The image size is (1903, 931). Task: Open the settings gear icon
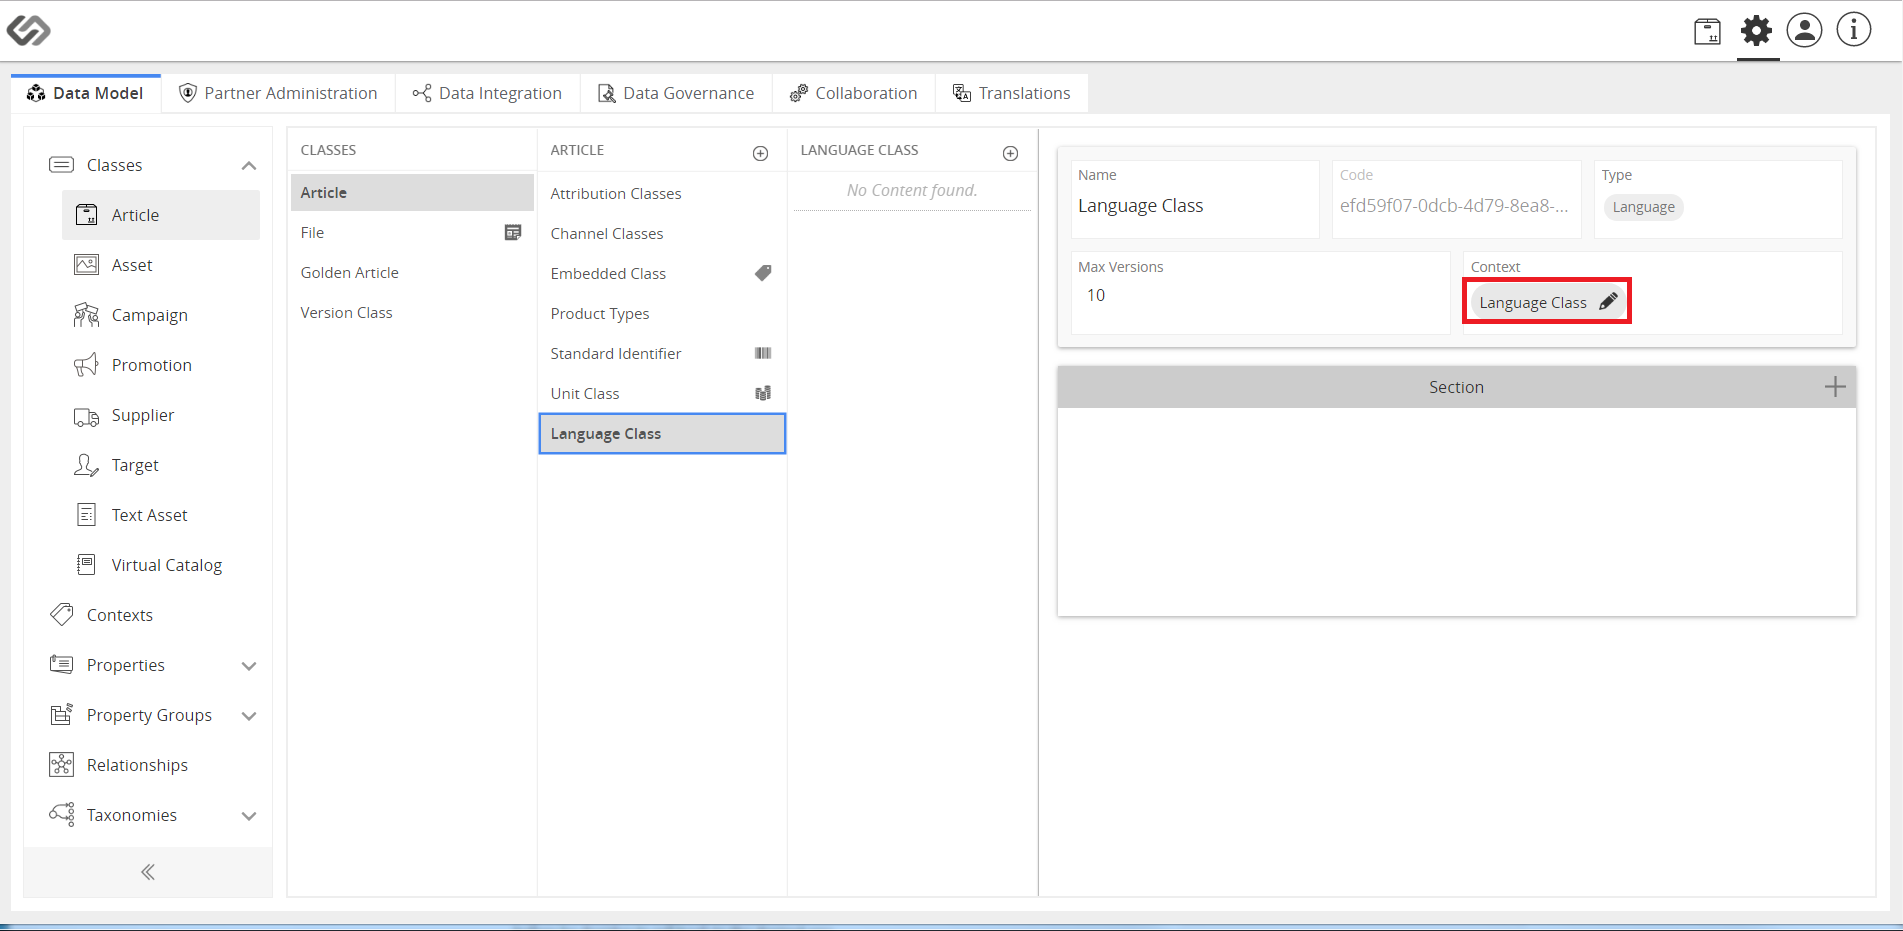point(1756,31)
